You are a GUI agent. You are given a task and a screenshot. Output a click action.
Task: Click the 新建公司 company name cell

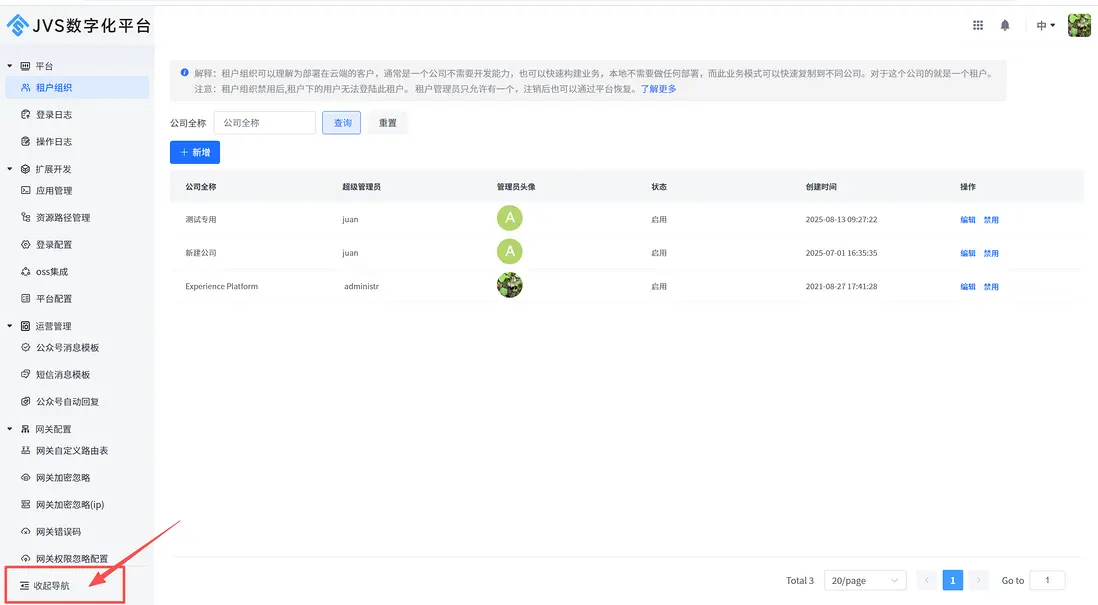(x=201, y=253)
